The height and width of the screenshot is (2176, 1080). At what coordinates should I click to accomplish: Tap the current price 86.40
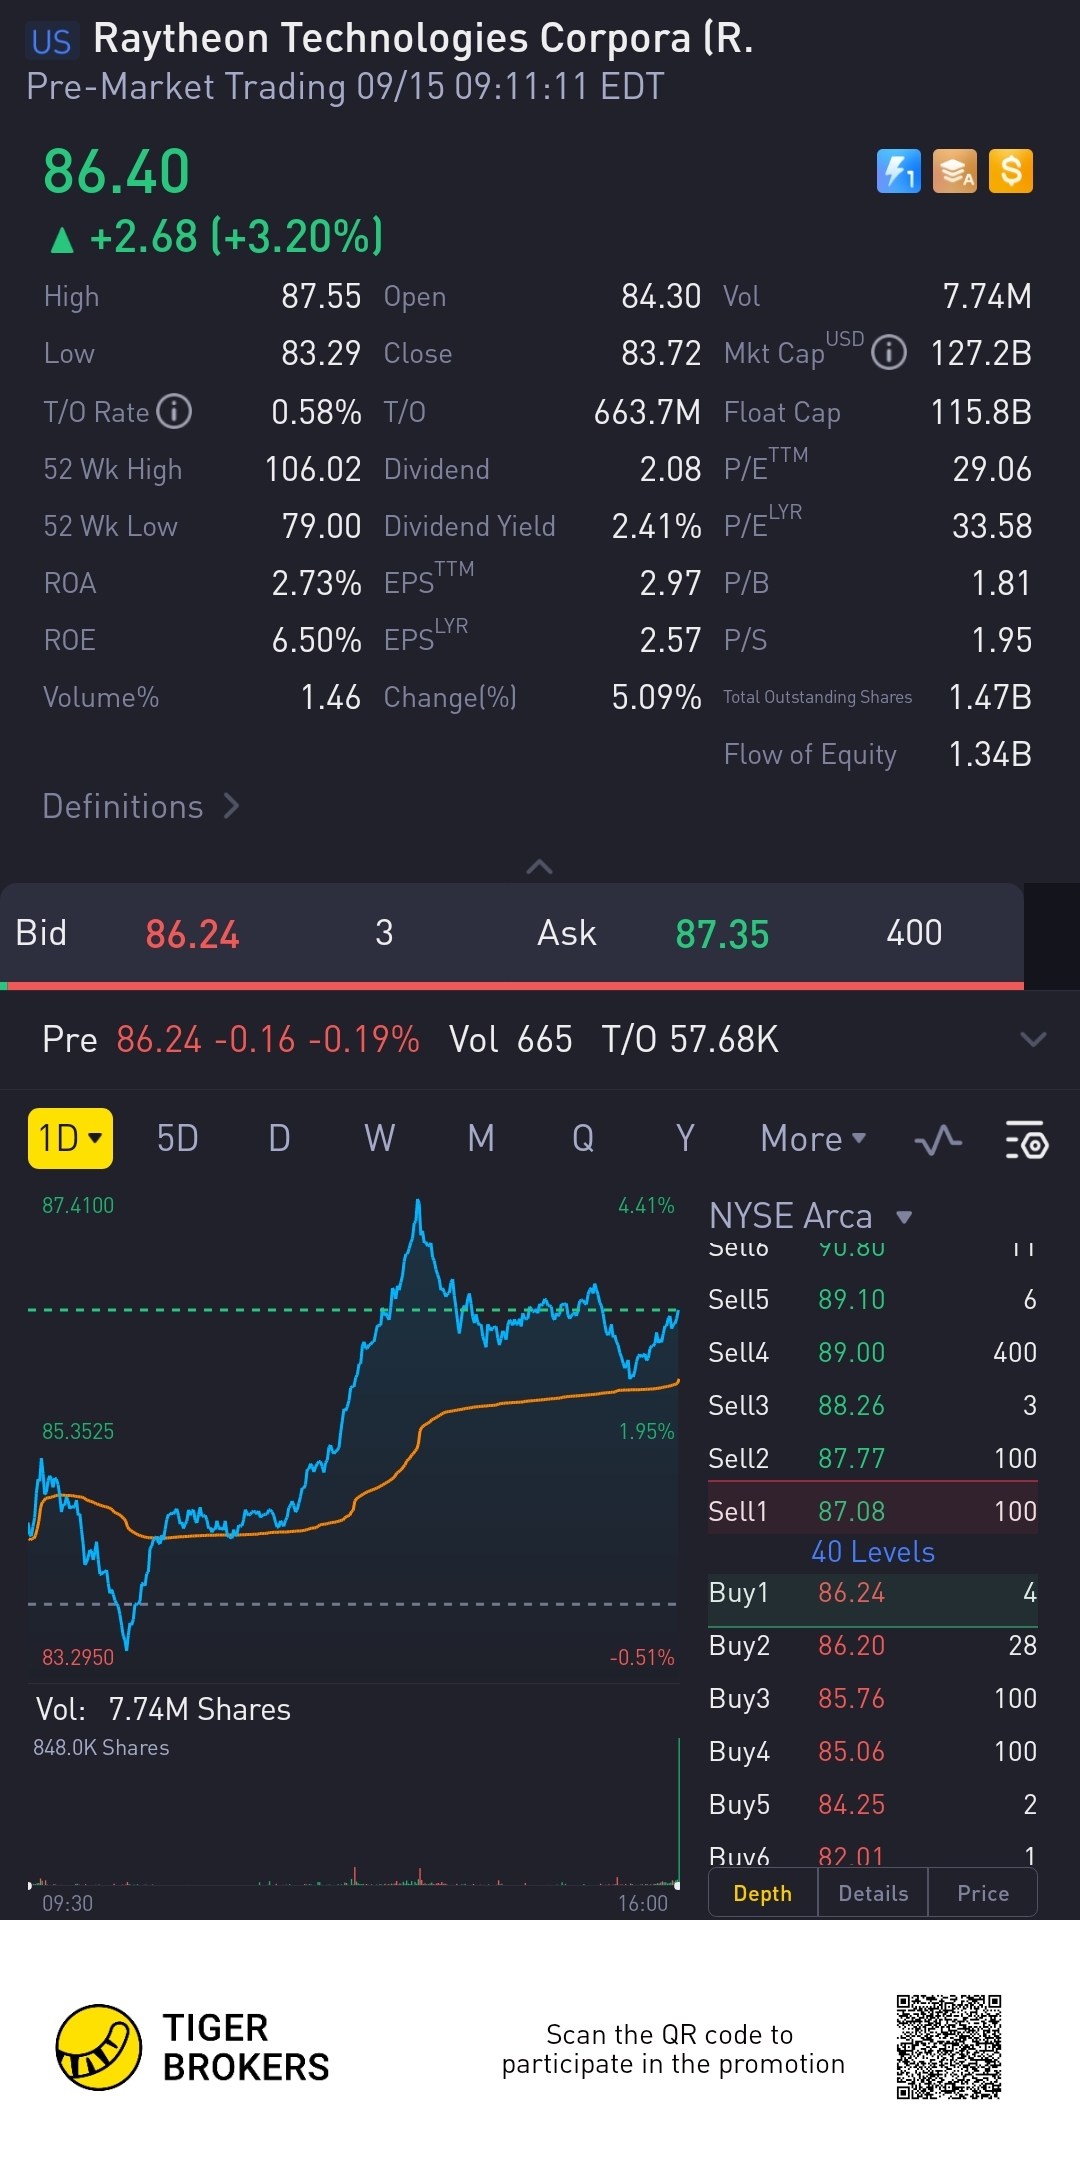click(x=116, y=171)
